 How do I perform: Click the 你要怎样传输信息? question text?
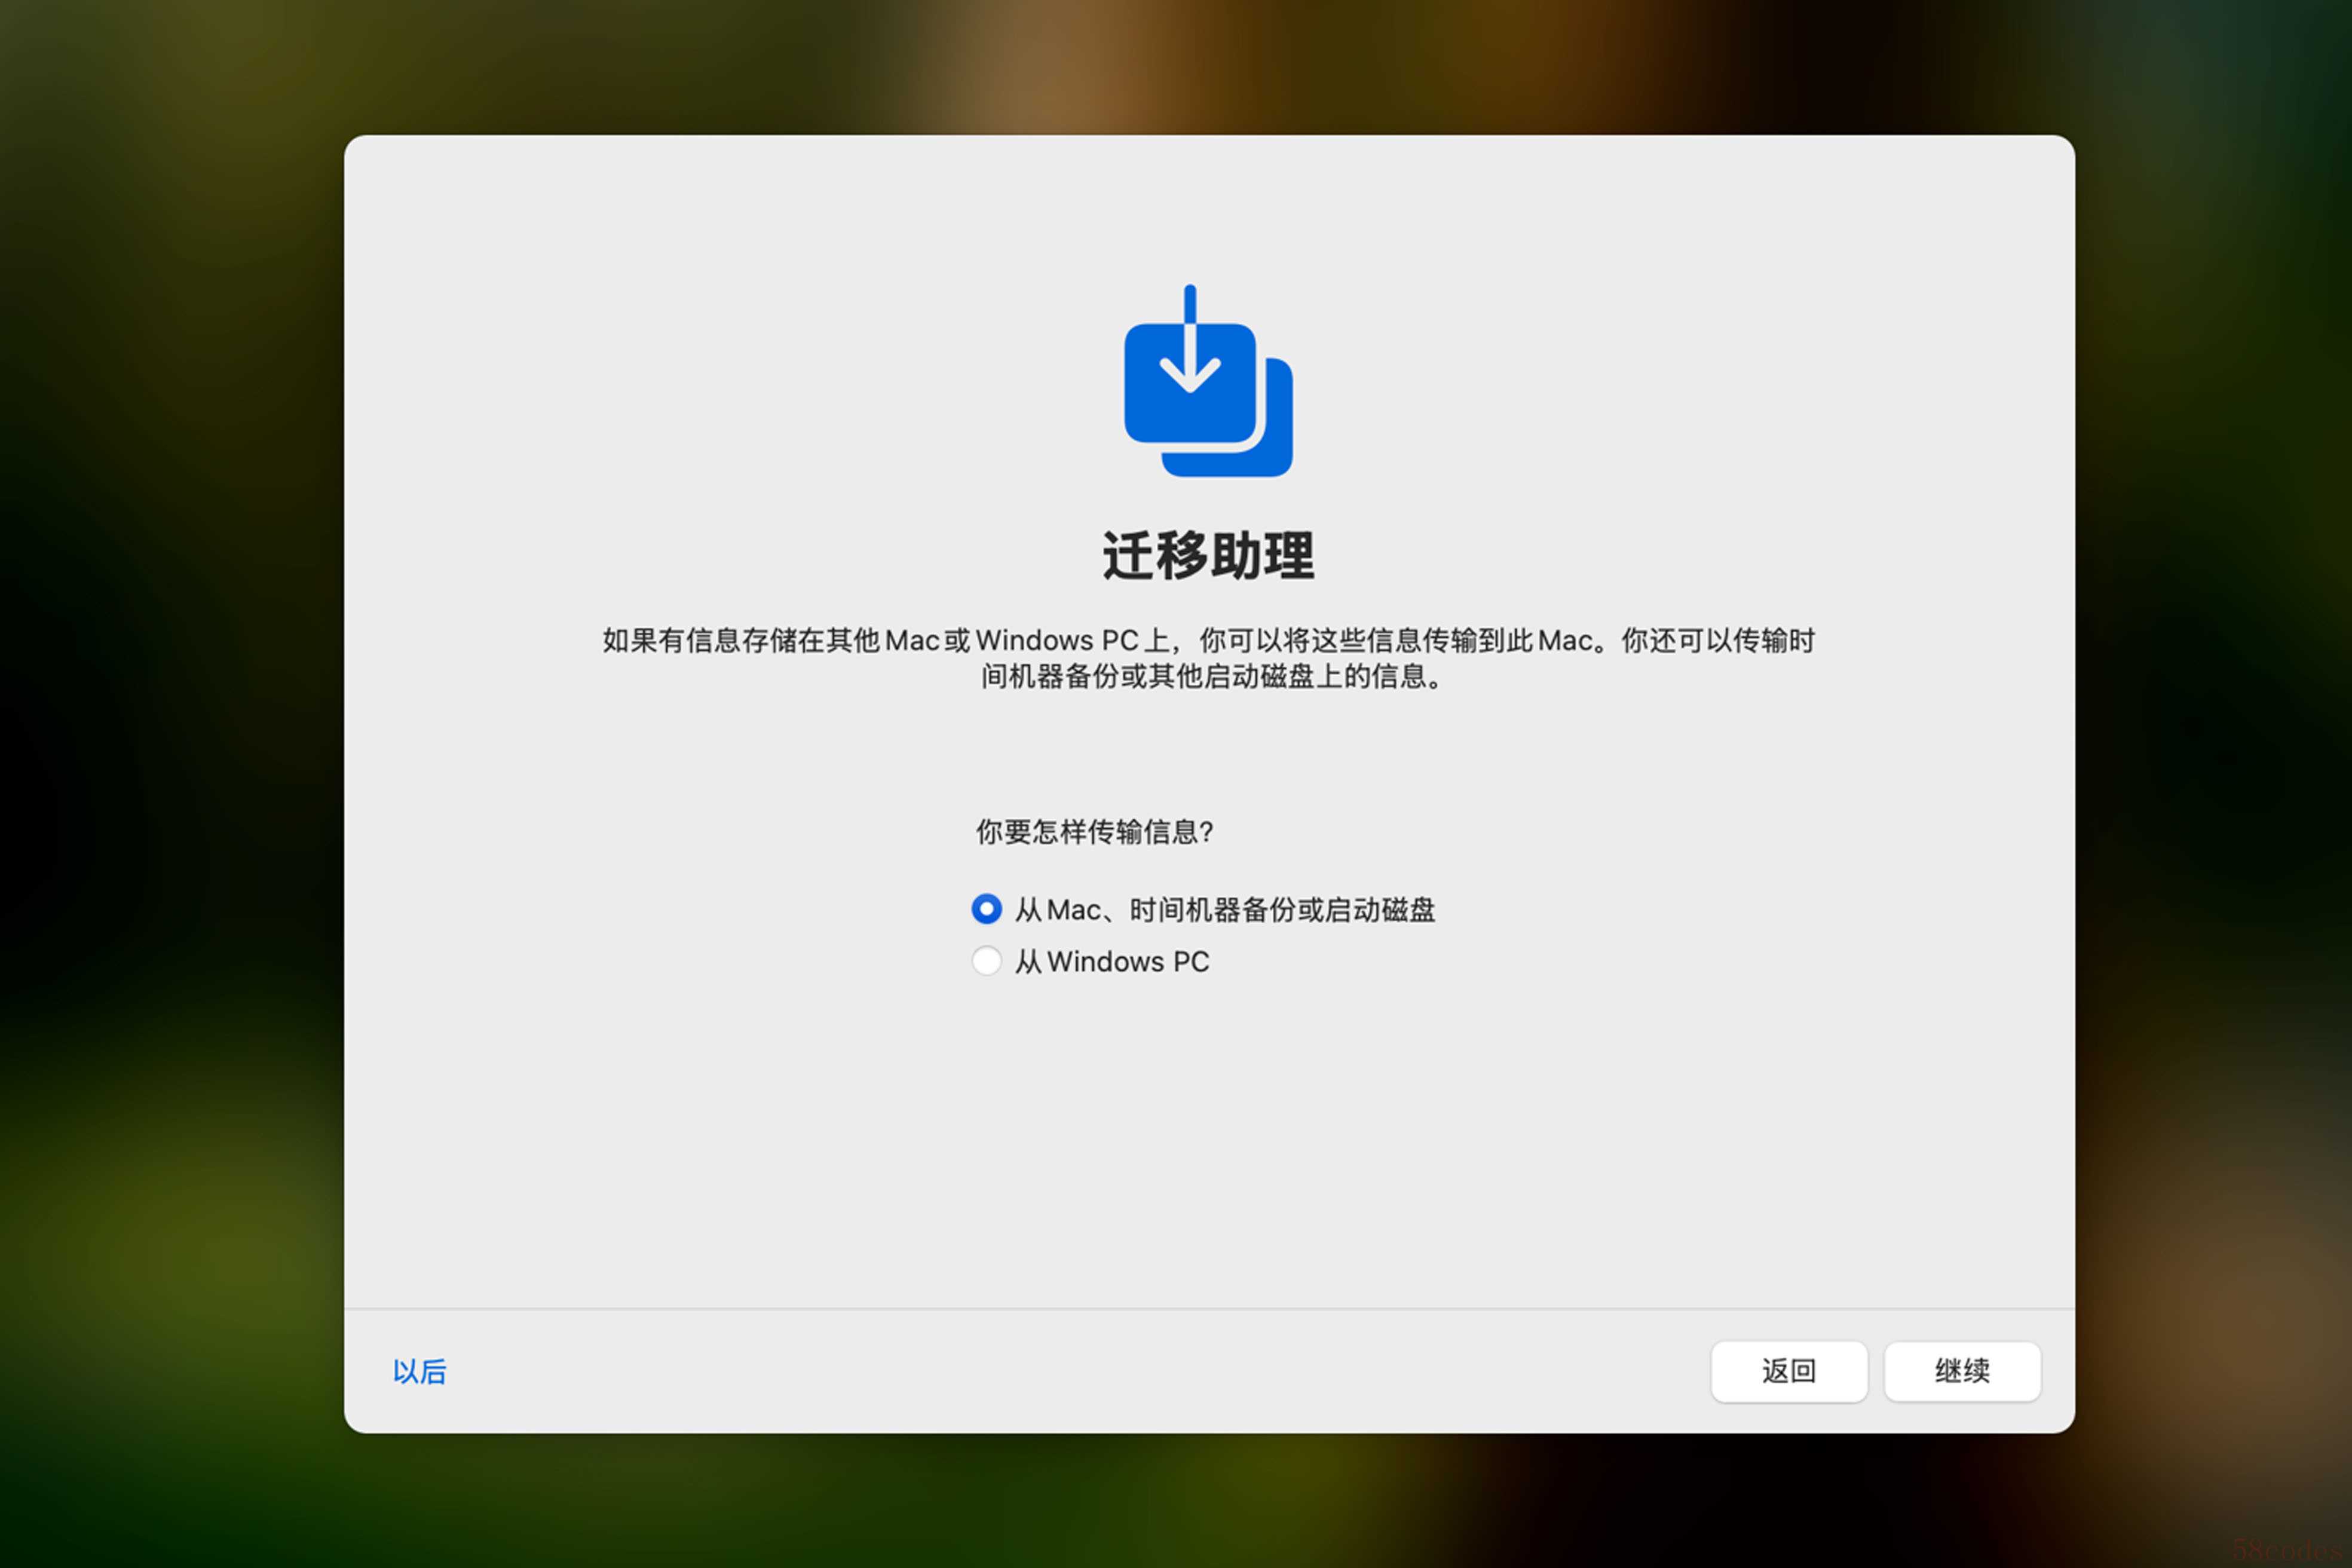(1094, 831)
